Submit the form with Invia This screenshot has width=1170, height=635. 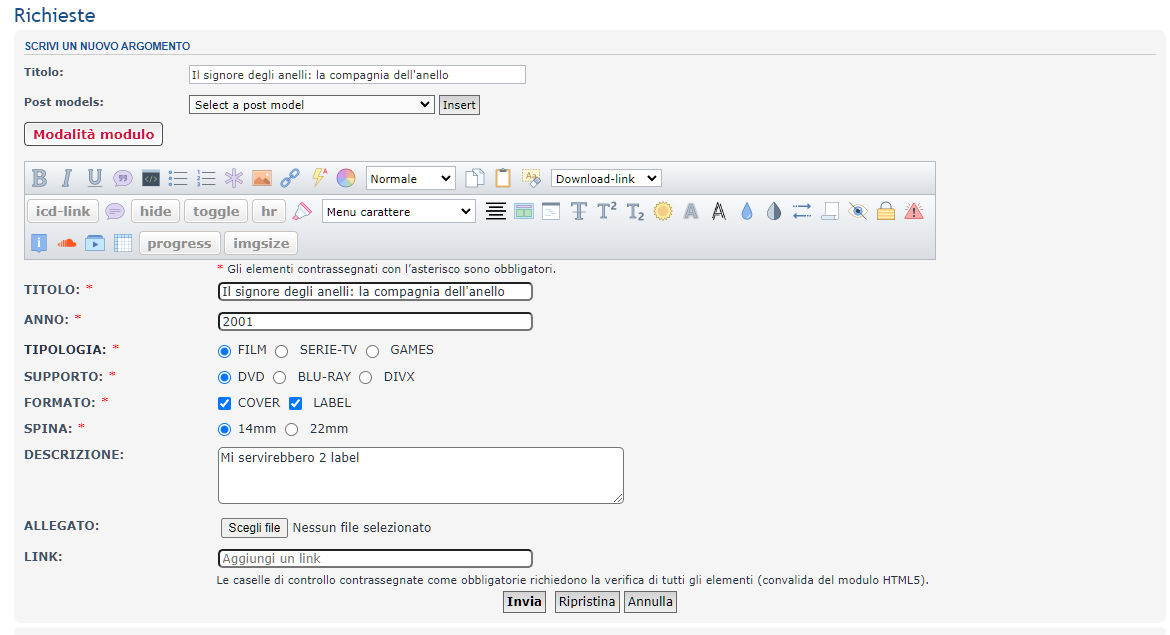coord(524,602)
